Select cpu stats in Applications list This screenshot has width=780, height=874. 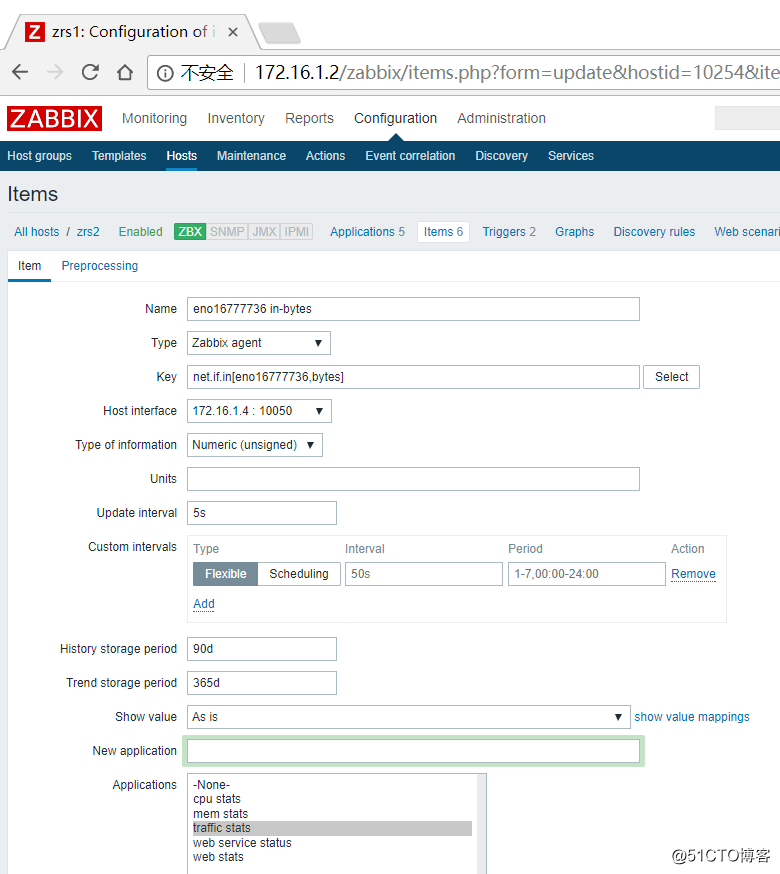(332, 799)
